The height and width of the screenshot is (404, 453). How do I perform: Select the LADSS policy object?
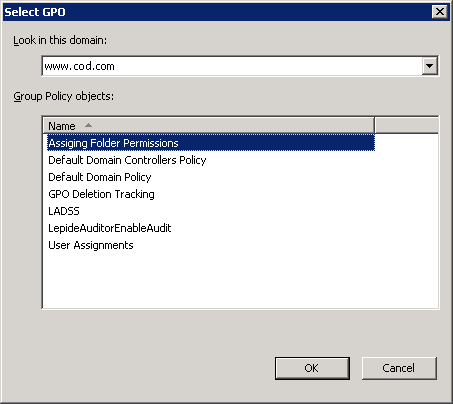tap(64, 211)
